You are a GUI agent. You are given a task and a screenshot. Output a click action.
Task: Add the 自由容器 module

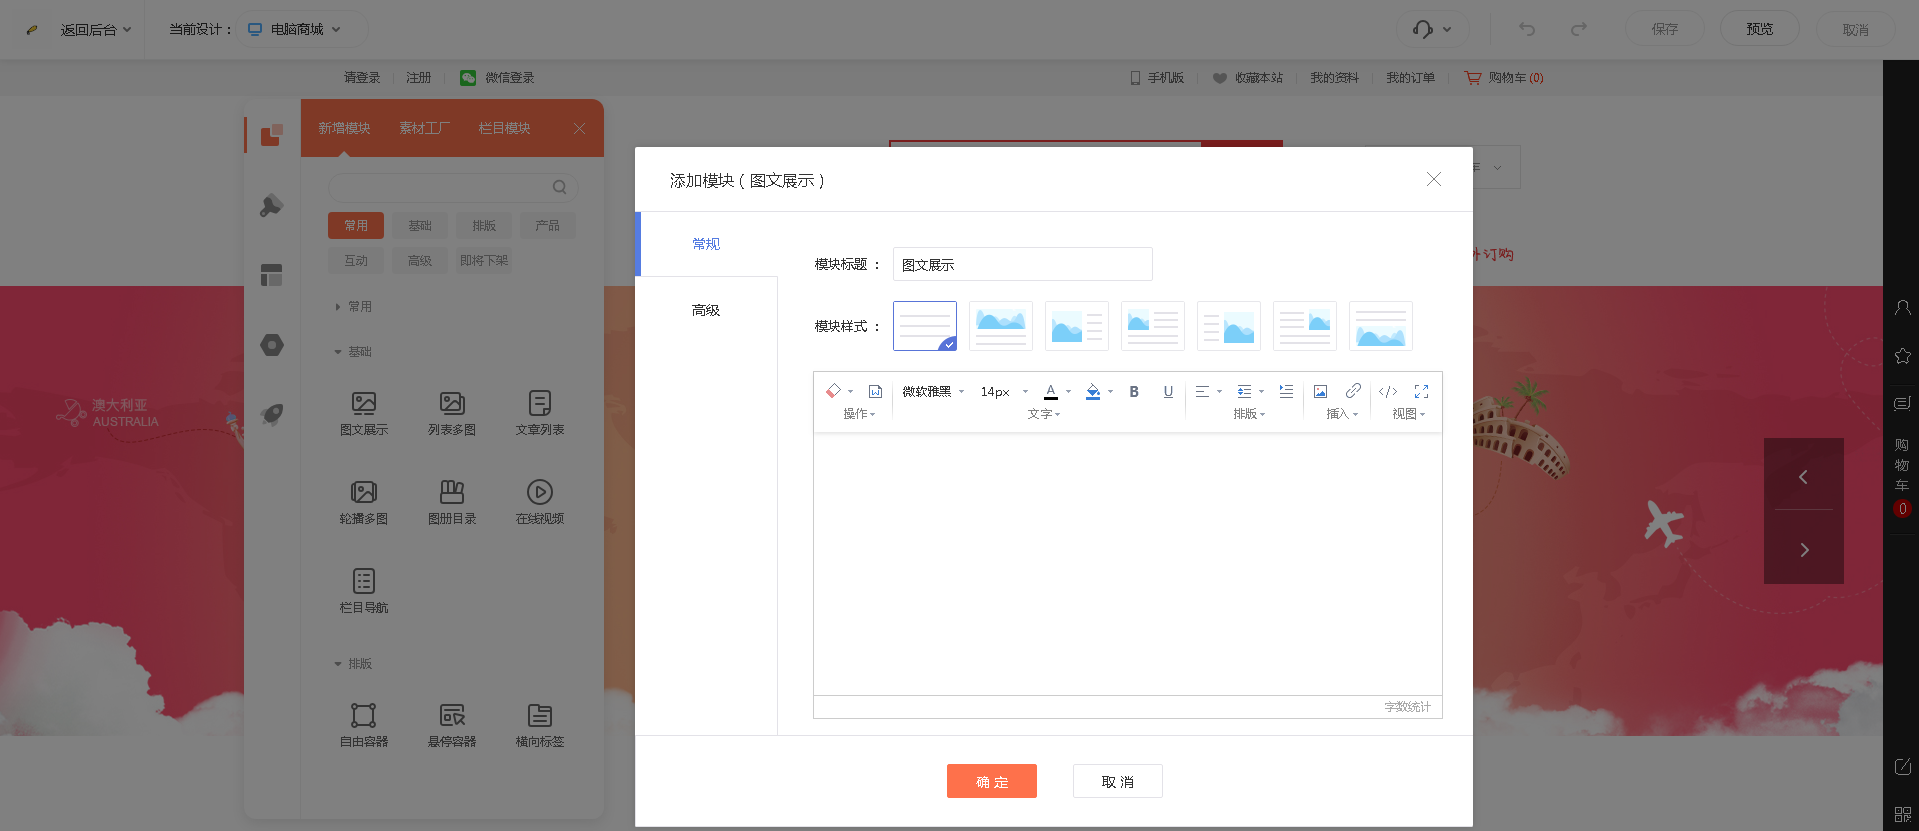pyautogui.click(x=364, y=725)
